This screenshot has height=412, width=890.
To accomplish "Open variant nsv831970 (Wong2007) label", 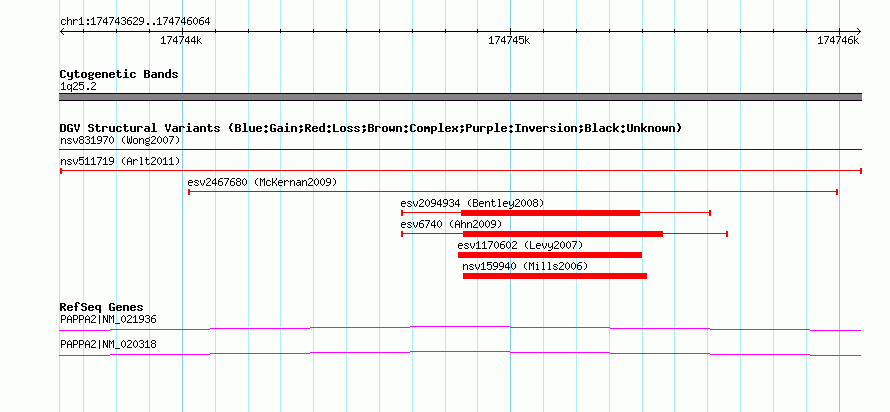I will 120,140.
